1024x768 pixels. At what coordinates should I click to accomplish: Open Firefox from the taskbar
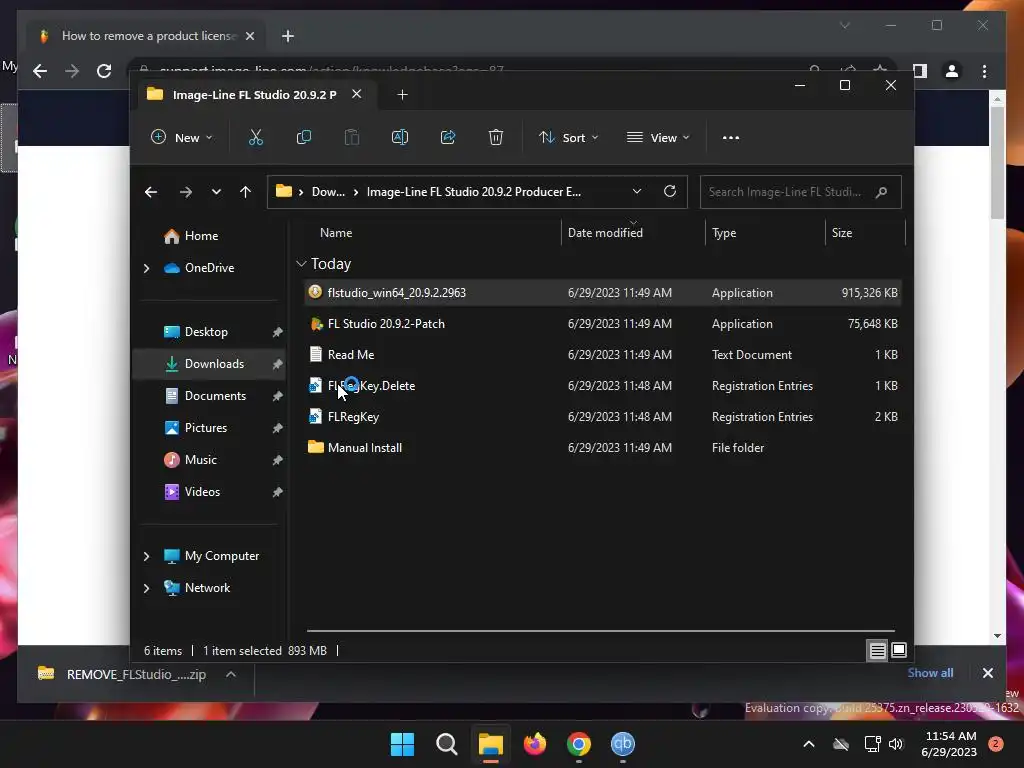point(535,744)
